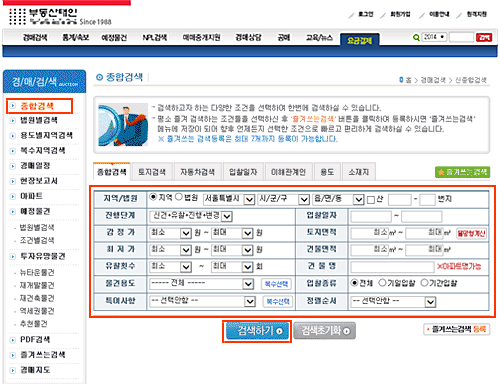500x384 pixels.
Task: Open the 특이사항 선택안함 dropdown
Action: pyautogui.click(x=202, y=301)
